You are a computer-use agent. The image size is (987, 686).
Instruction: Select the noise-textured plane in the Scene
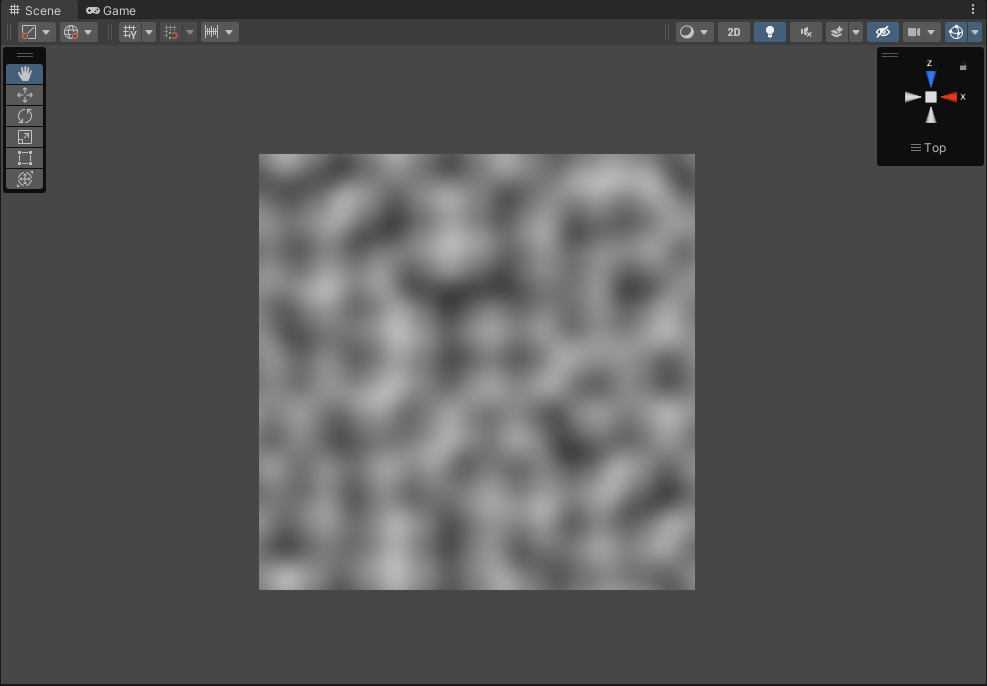point(477,372)
